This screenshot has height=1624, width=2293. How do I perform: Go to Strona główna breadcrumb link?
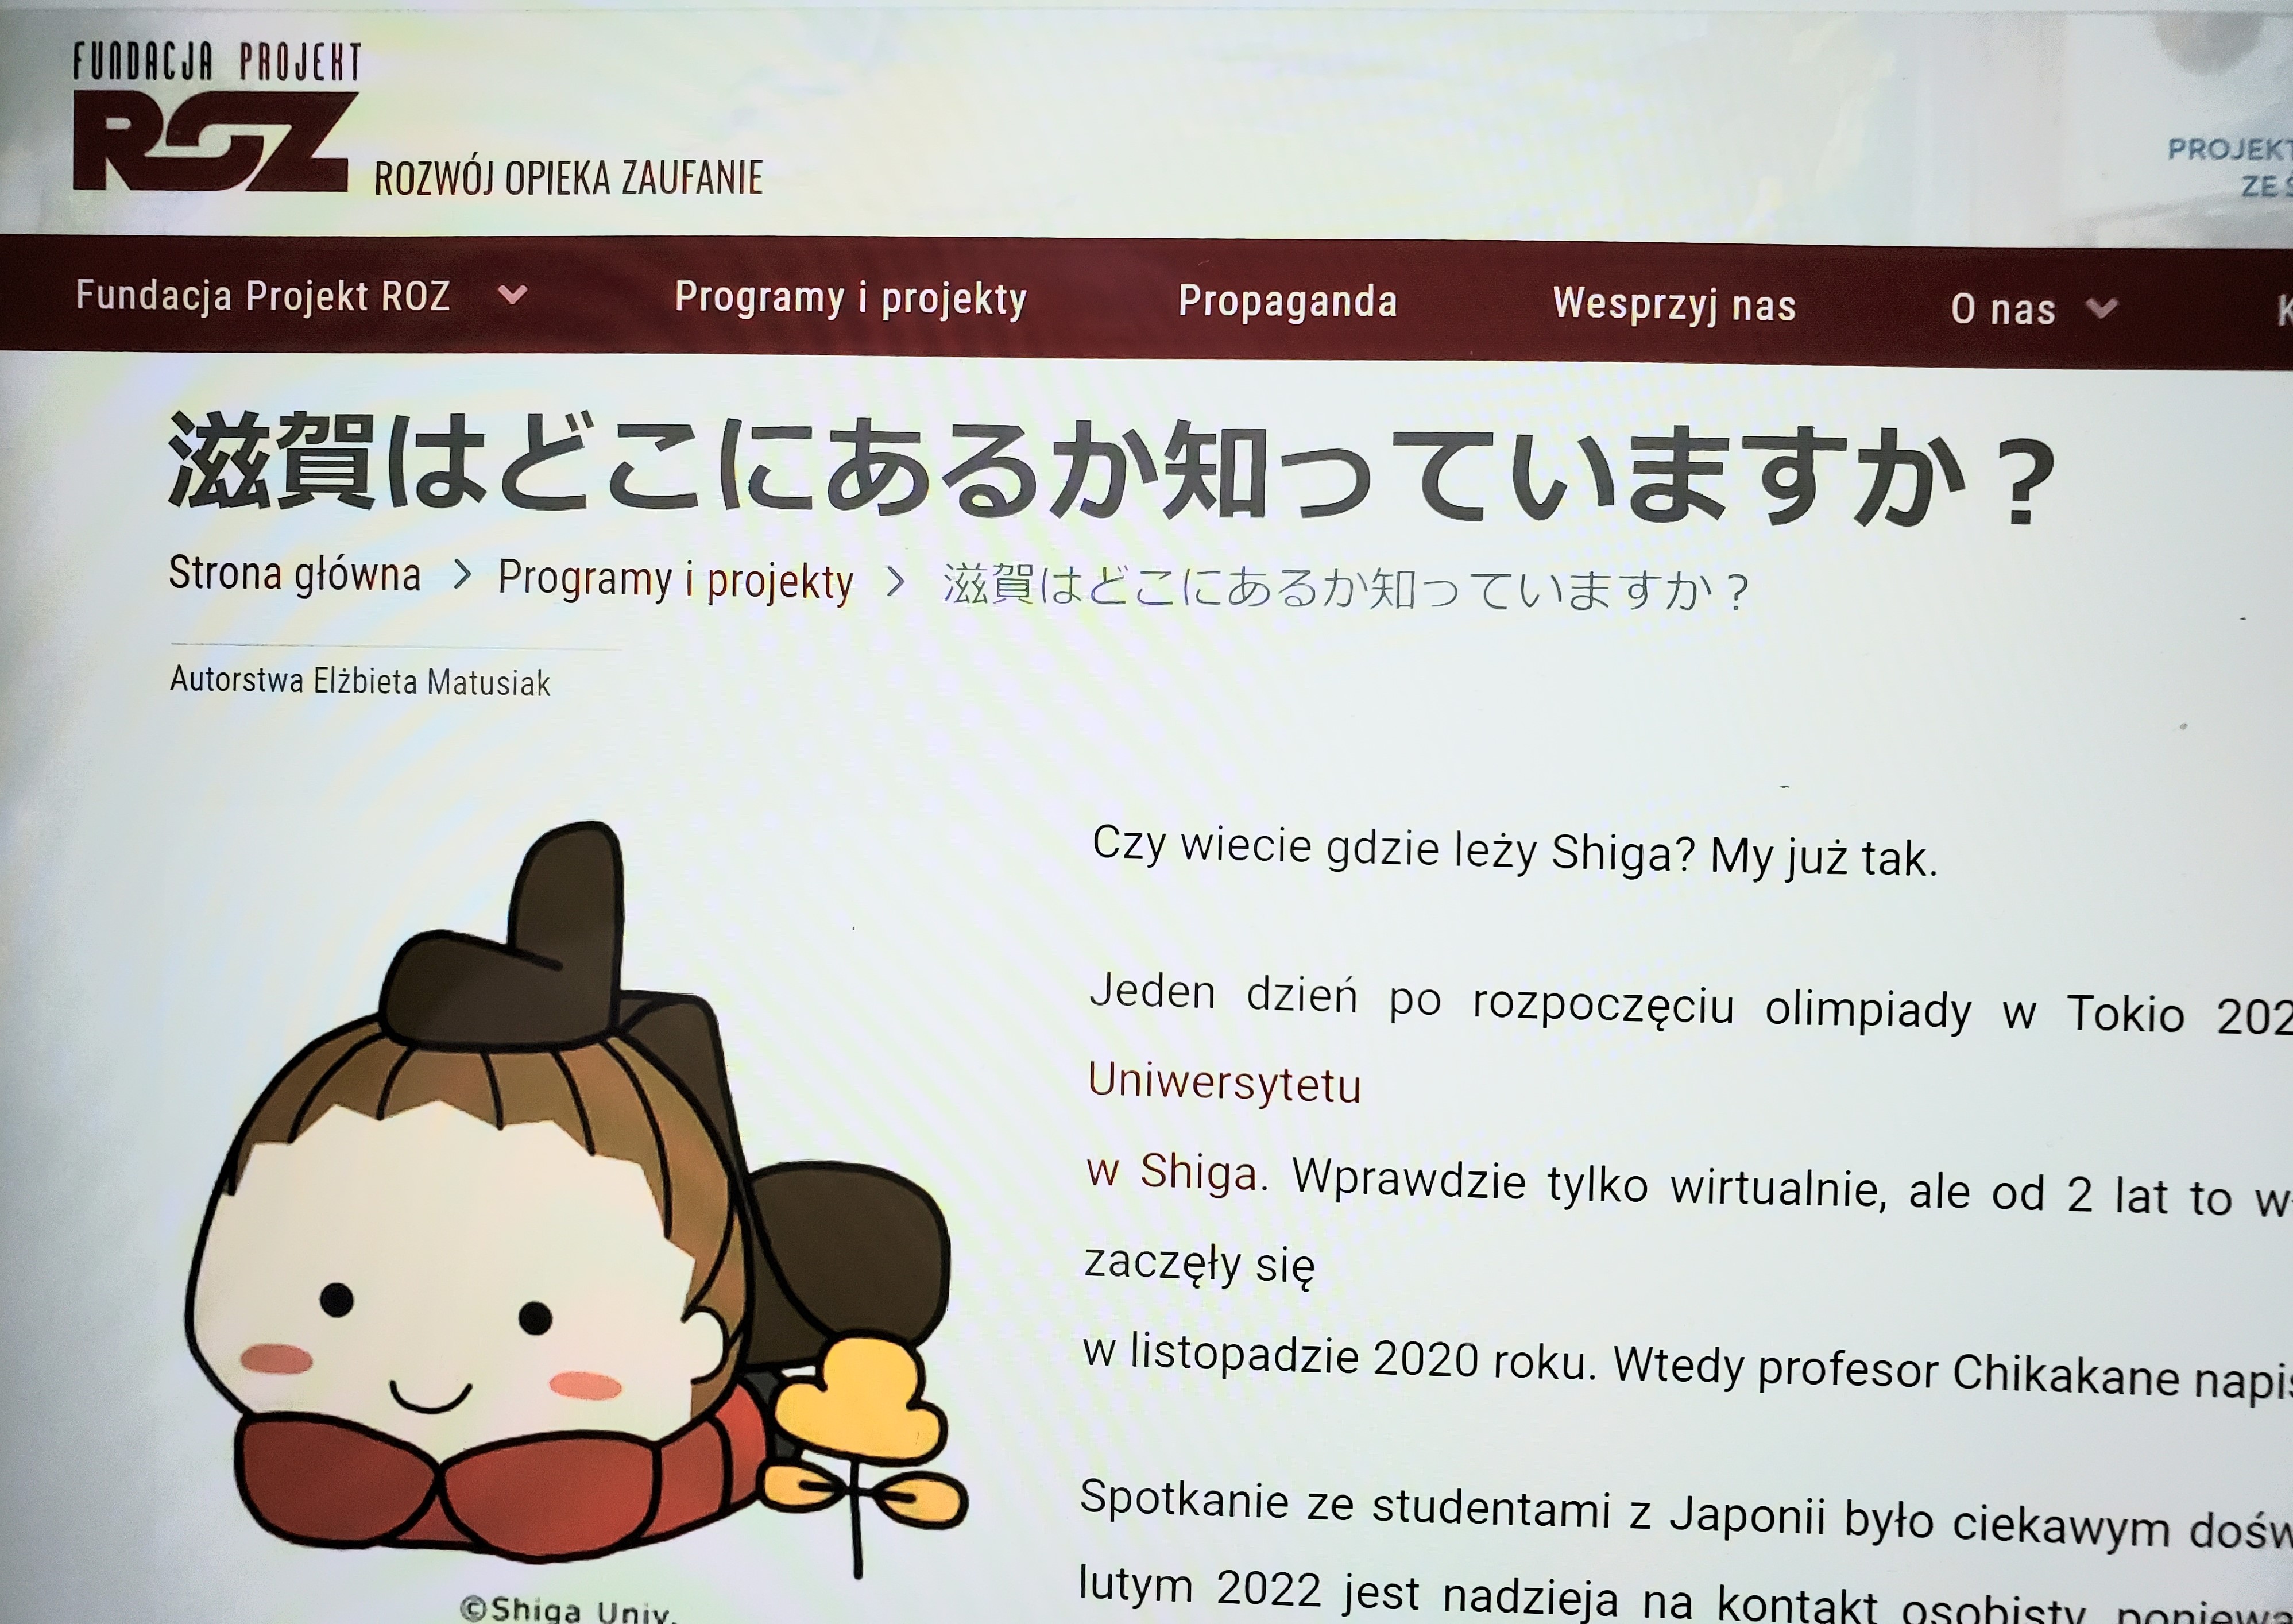point(295,574)
